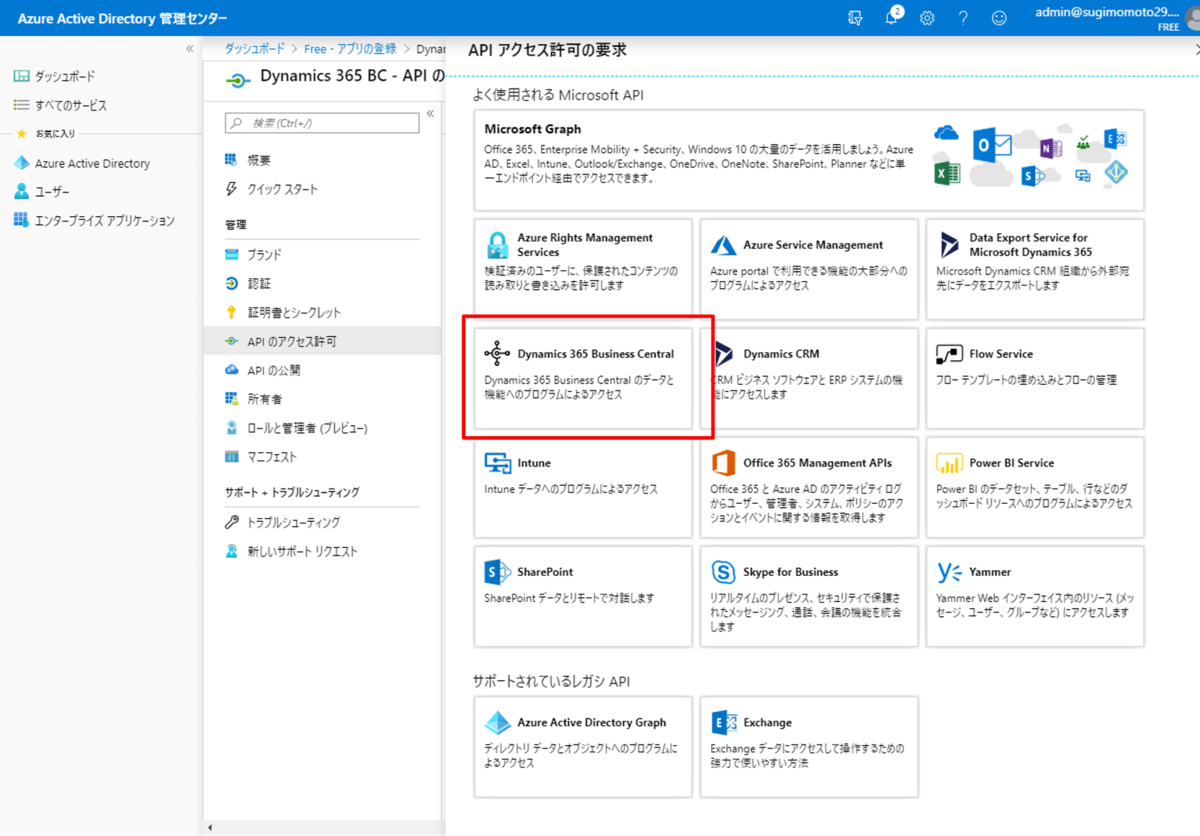Viewport: 1200px width, 836px height.
Task: Select Data Export Service for Dynamics 365
Action: pos(1035,269)
